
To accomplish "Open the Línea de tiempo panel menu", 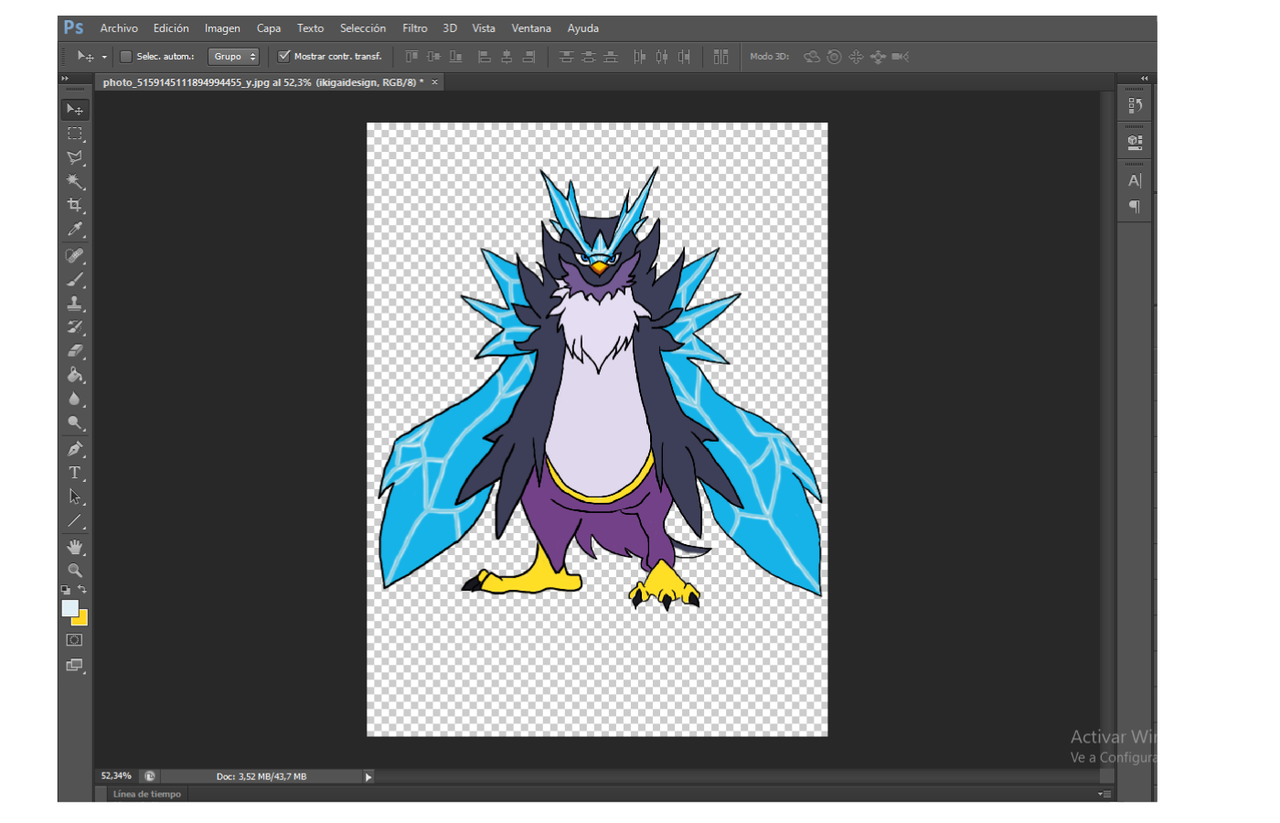I will click(x=1104, y=794).
